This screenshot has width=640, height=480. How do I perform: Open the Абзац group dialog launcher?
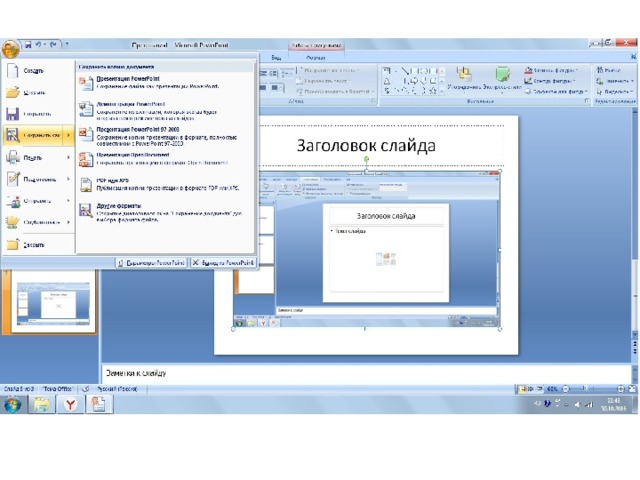[373, 101]
